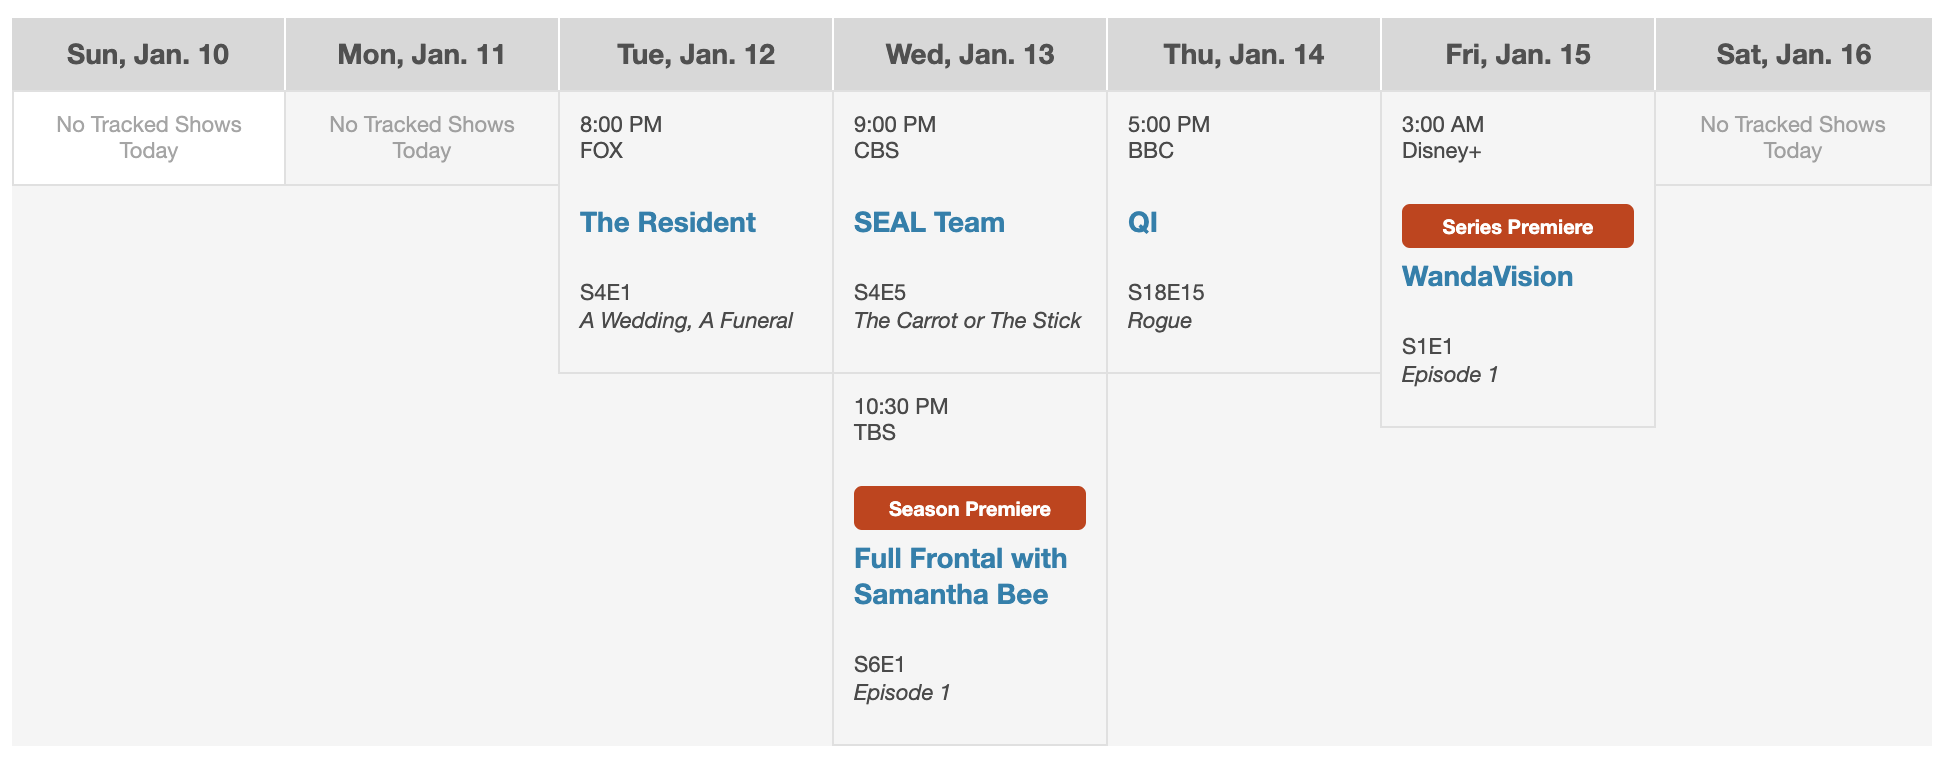Open The Resident show link
Viewport: 1954px width, 762px height.
pyautogui.click(x=668, y=222)
